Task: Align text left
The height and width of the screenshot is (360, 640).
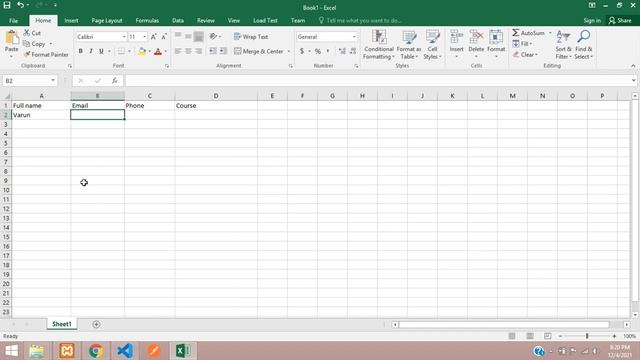Action: (178, 51)
